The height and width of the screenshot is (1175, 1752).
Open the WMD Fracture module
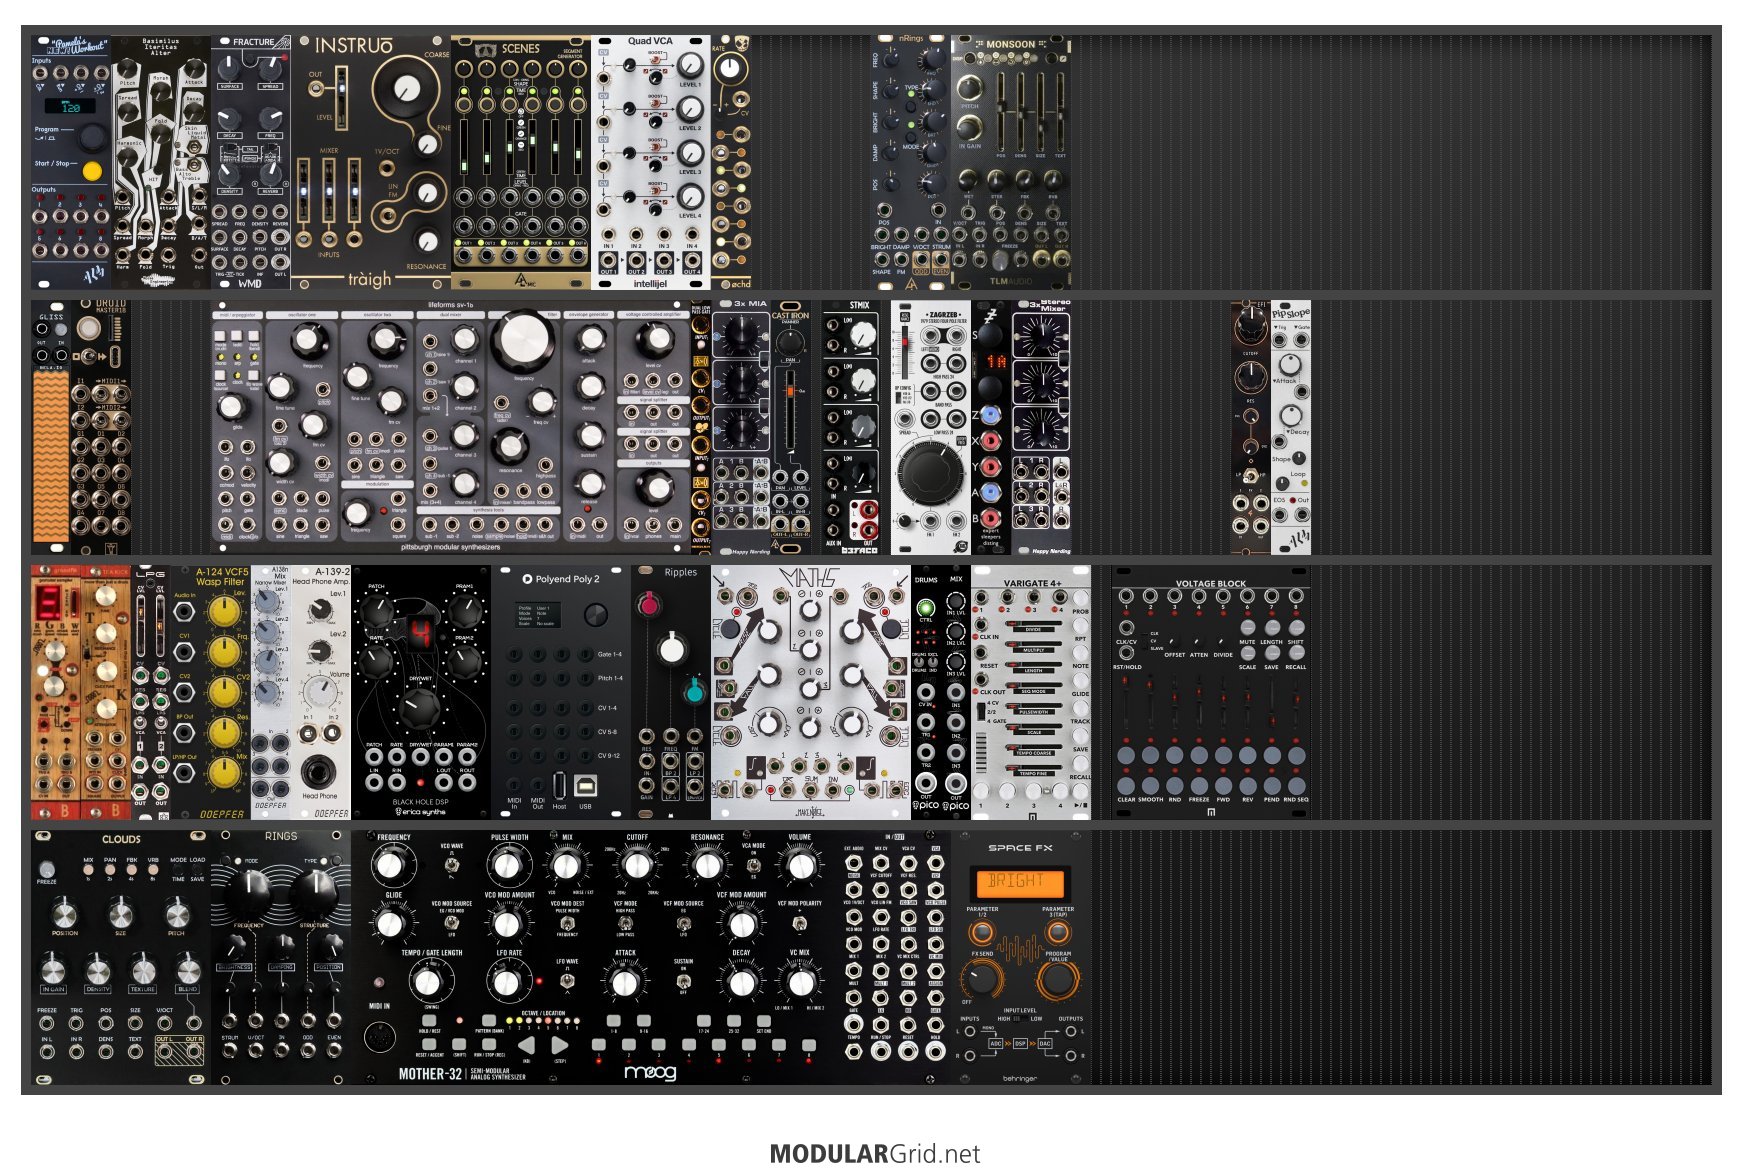250,163
